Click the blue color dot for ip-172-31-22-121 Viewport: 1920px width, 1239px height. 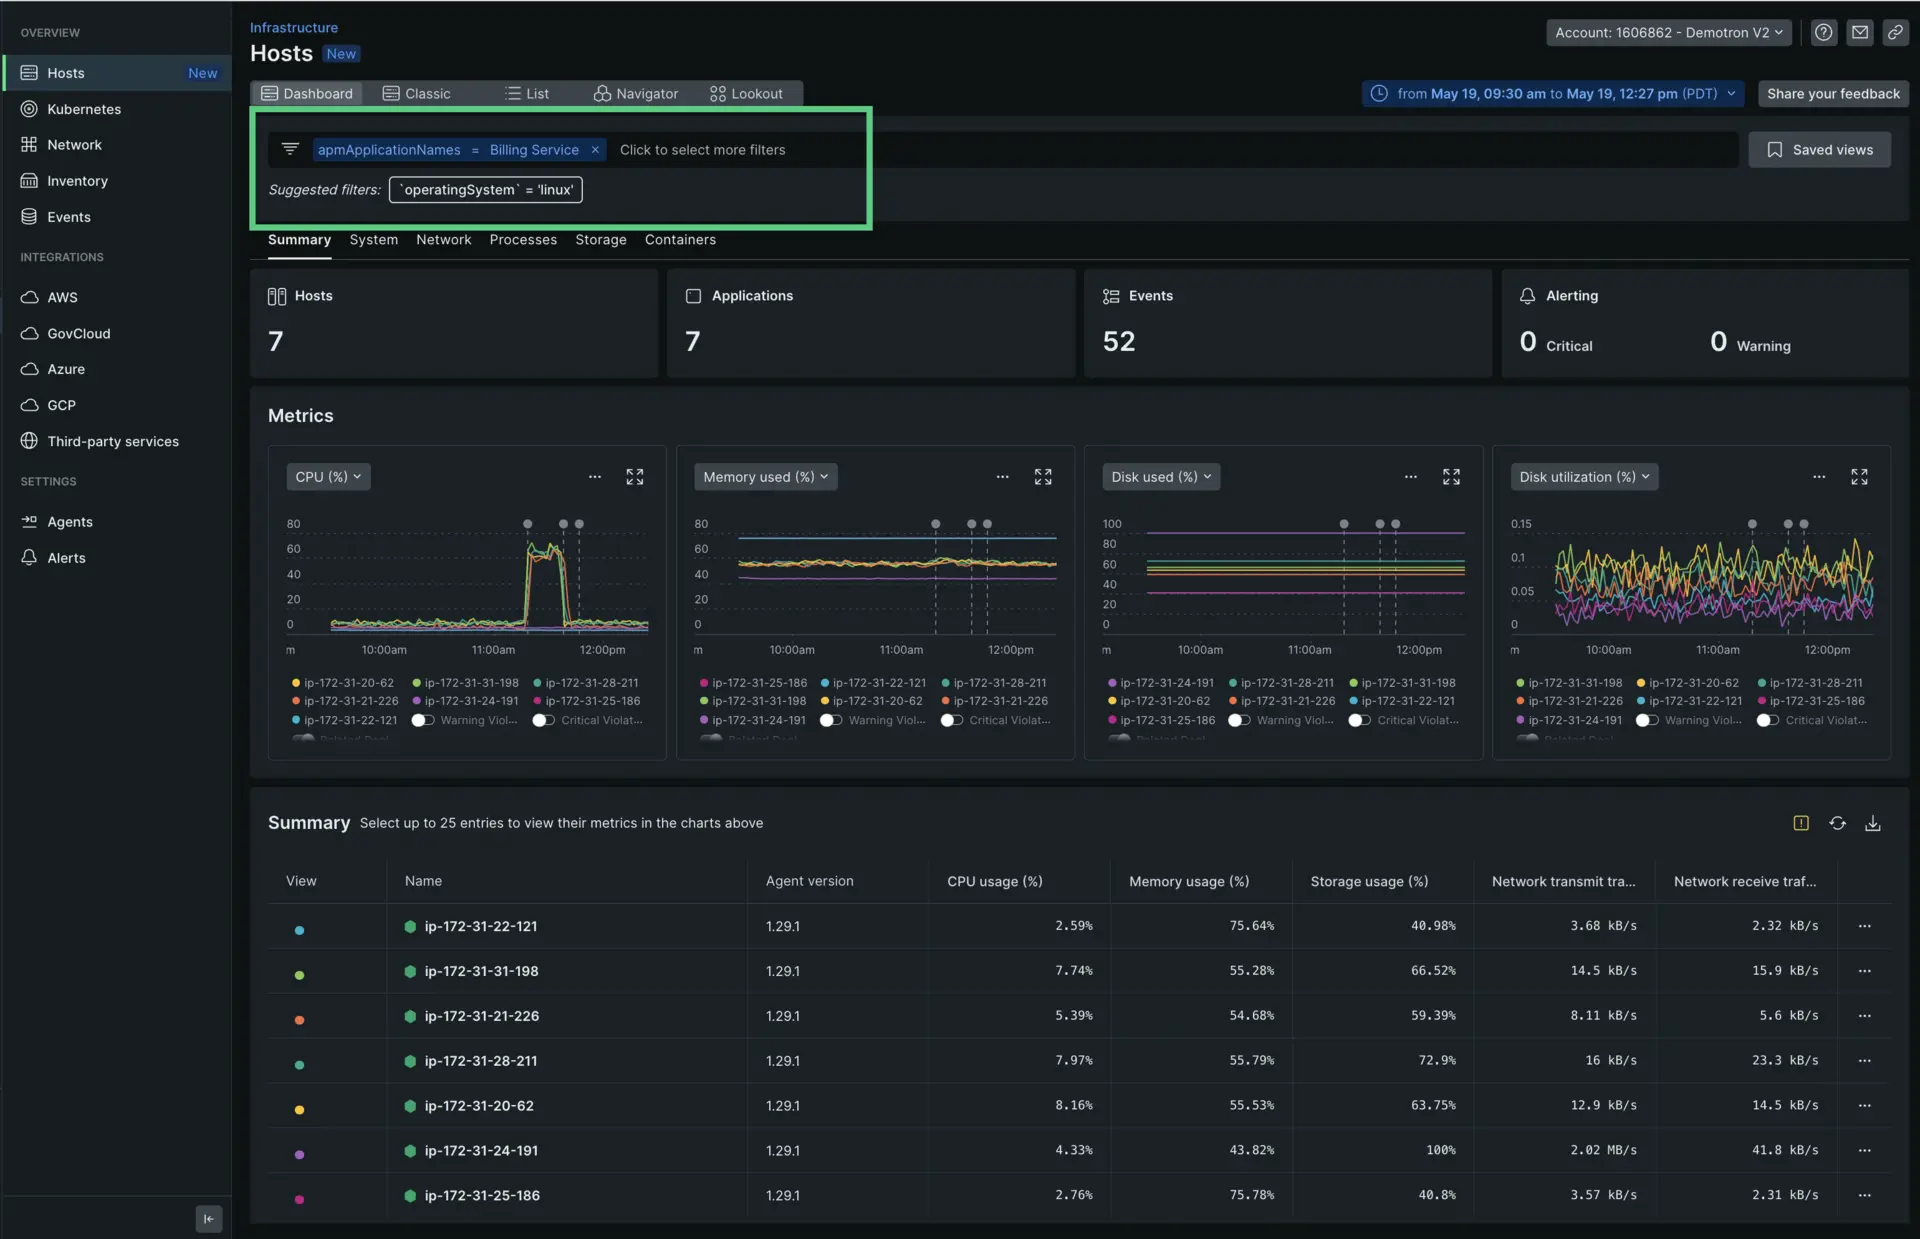pos(299,930)
